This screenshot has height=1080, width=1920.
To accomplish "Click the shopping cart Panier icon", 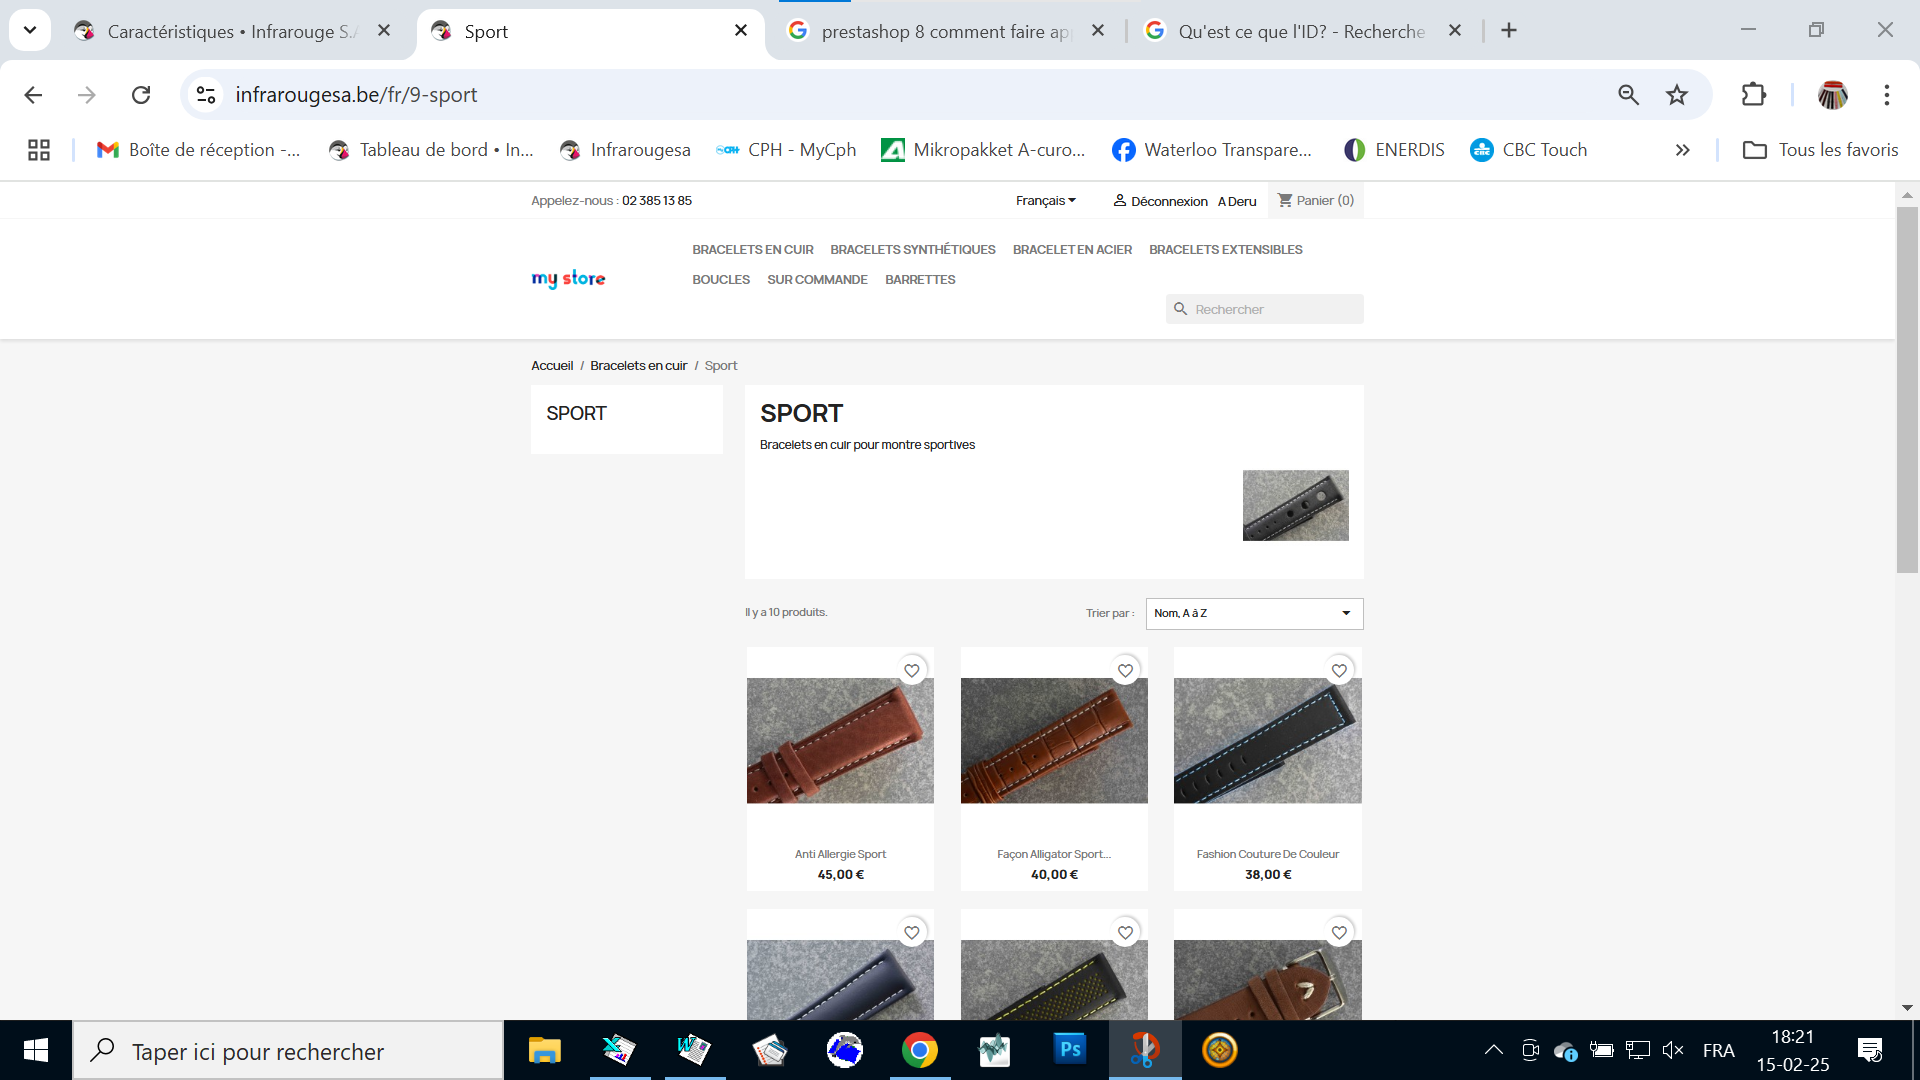I will point(1285,200).
